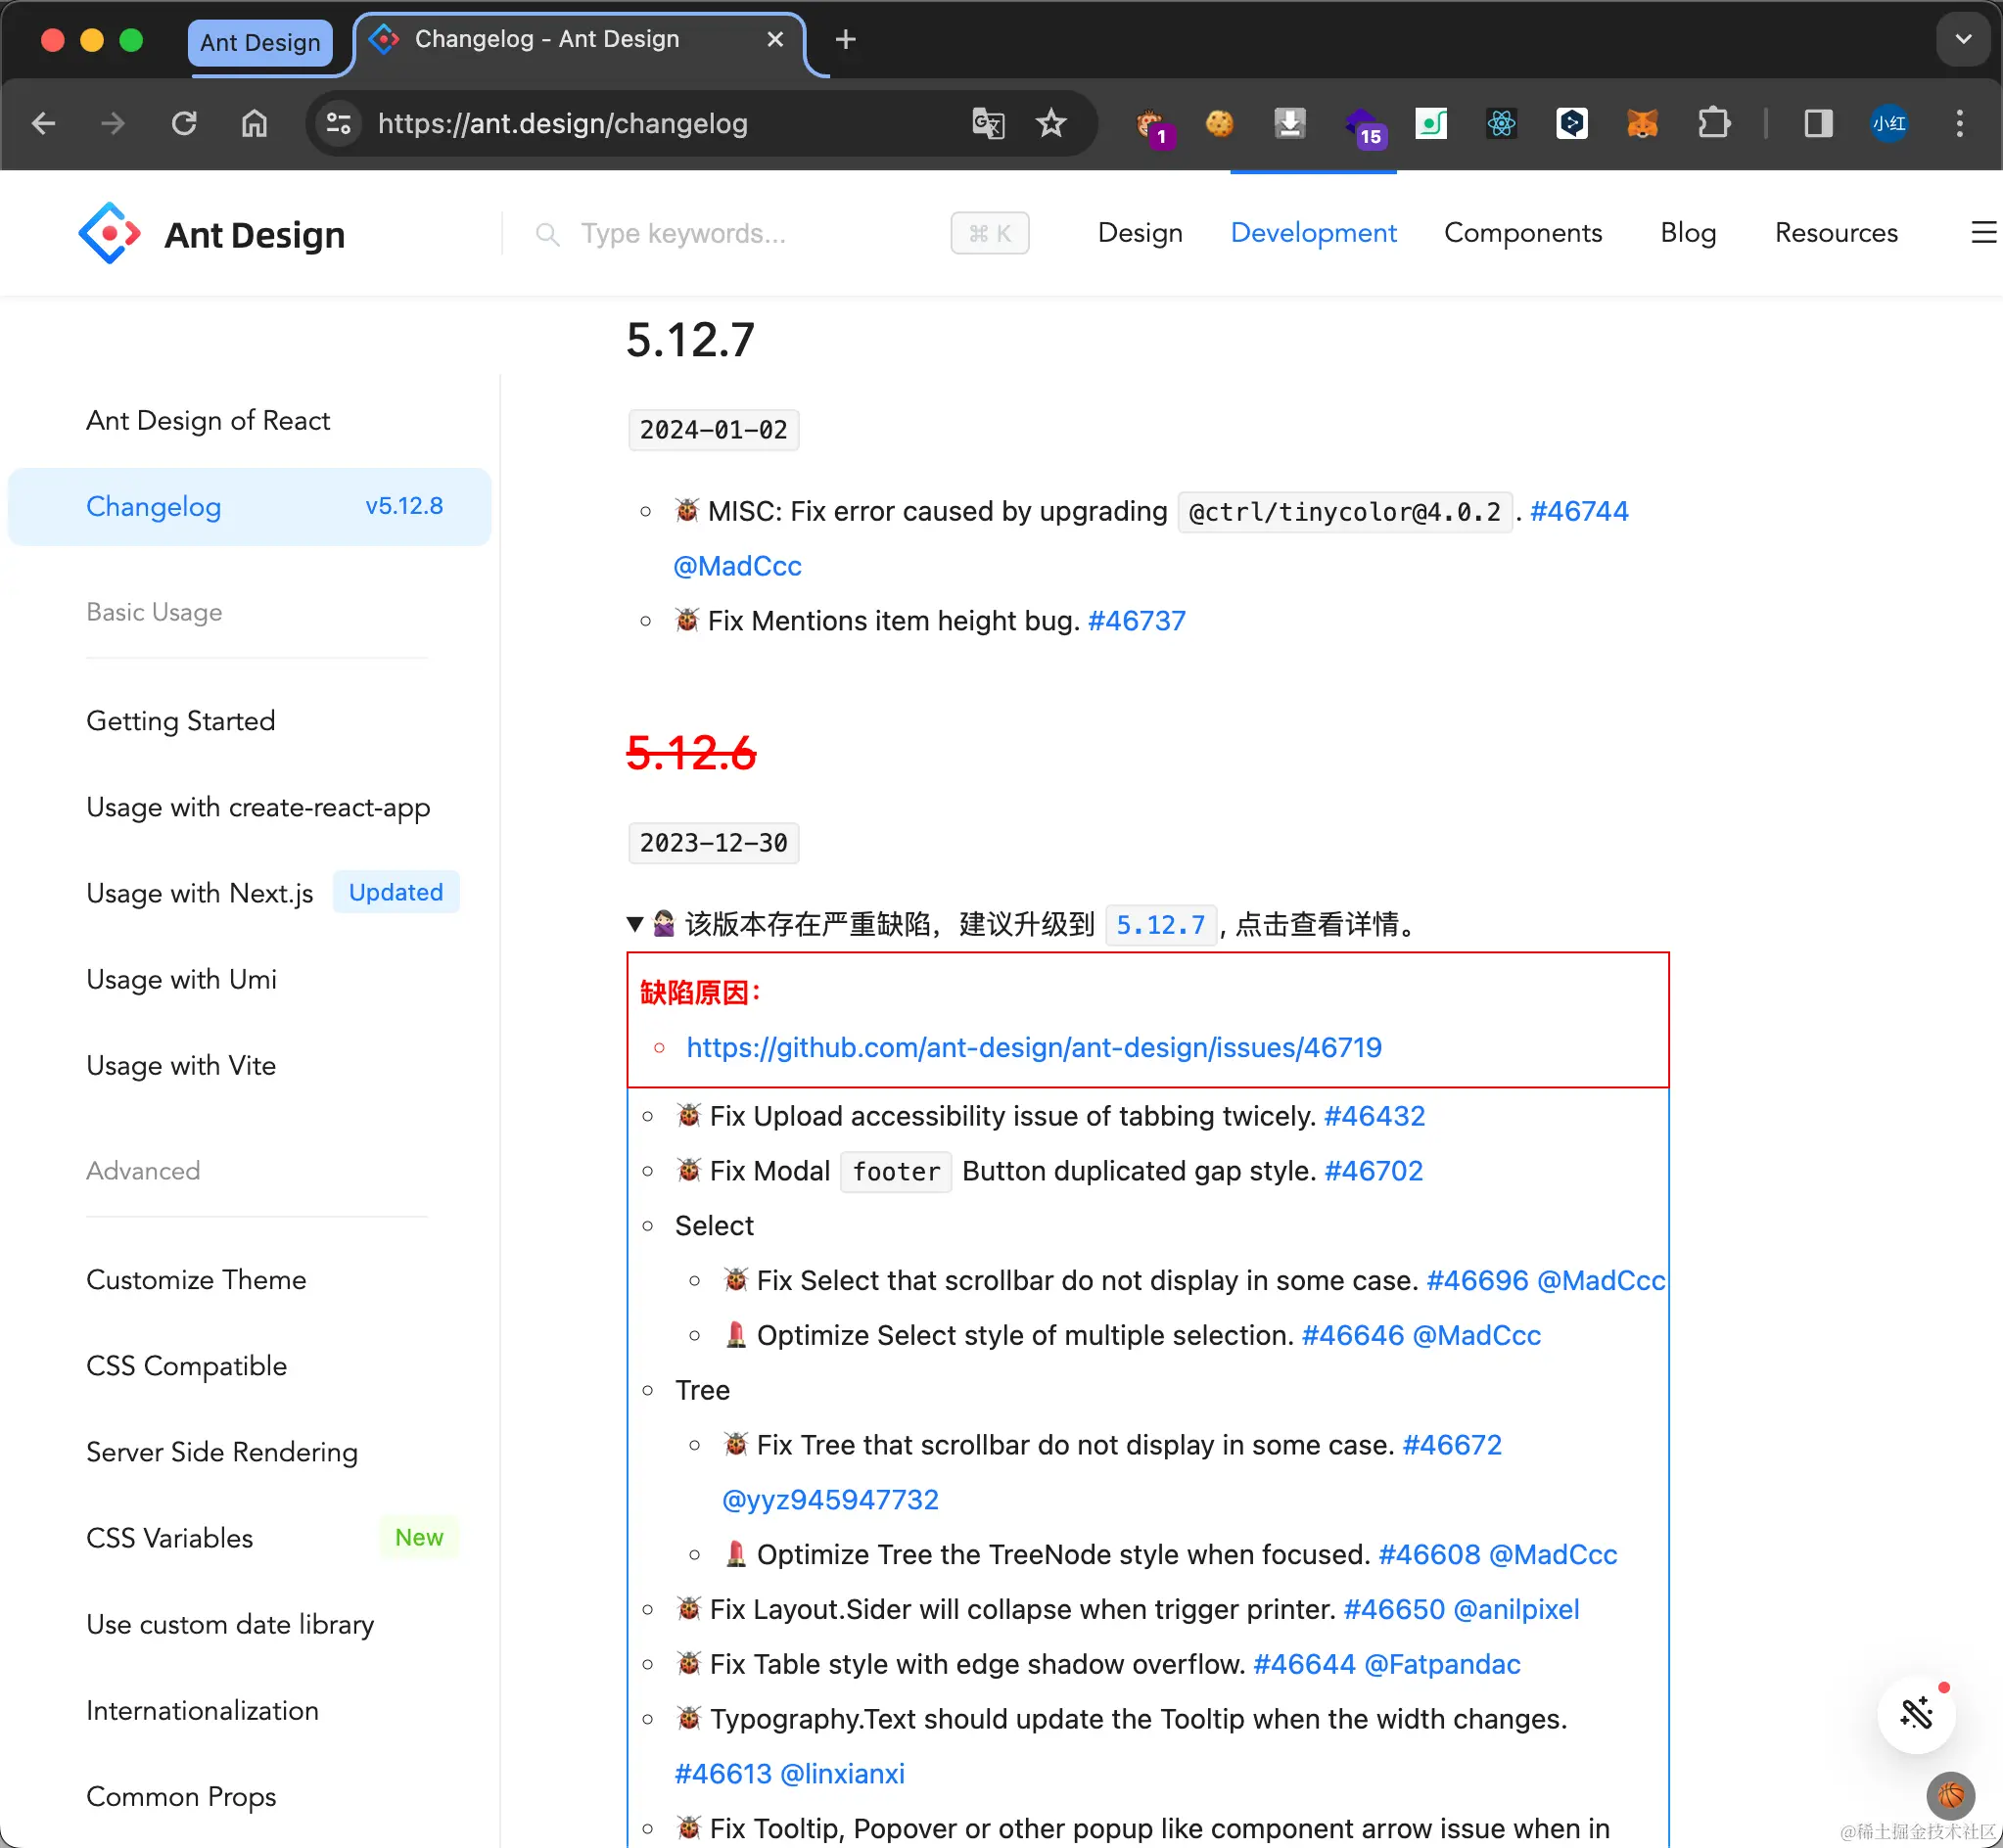Click the browser back arrow
The height and width of the screenshot is (1848, 2003).
pyautogui.click(x=44, y=123)
